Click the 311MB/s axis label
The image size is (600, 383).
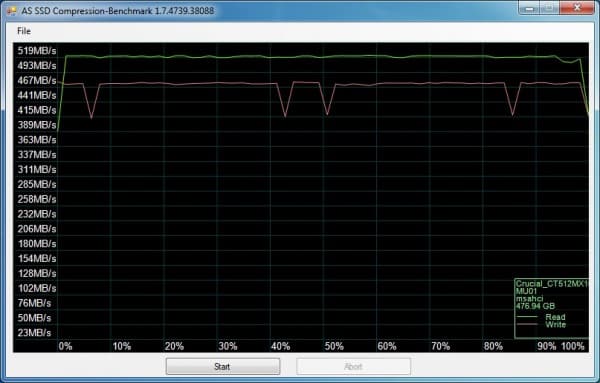tap(37, 169)
